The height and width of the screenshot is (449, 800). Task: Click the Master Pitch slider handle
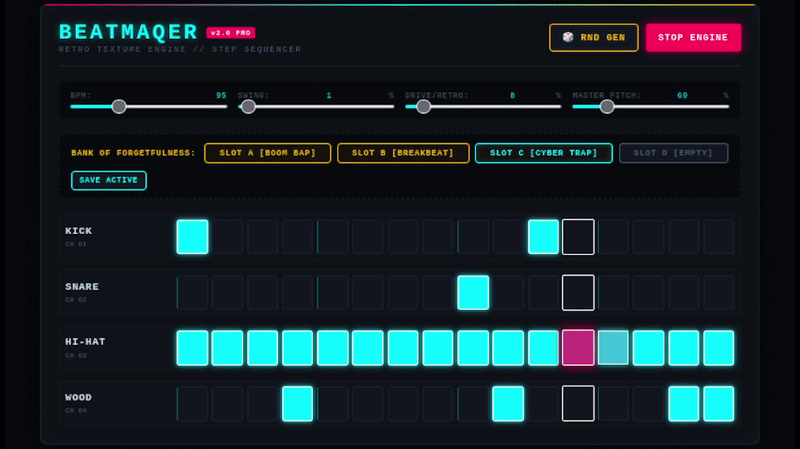(607, 107)
